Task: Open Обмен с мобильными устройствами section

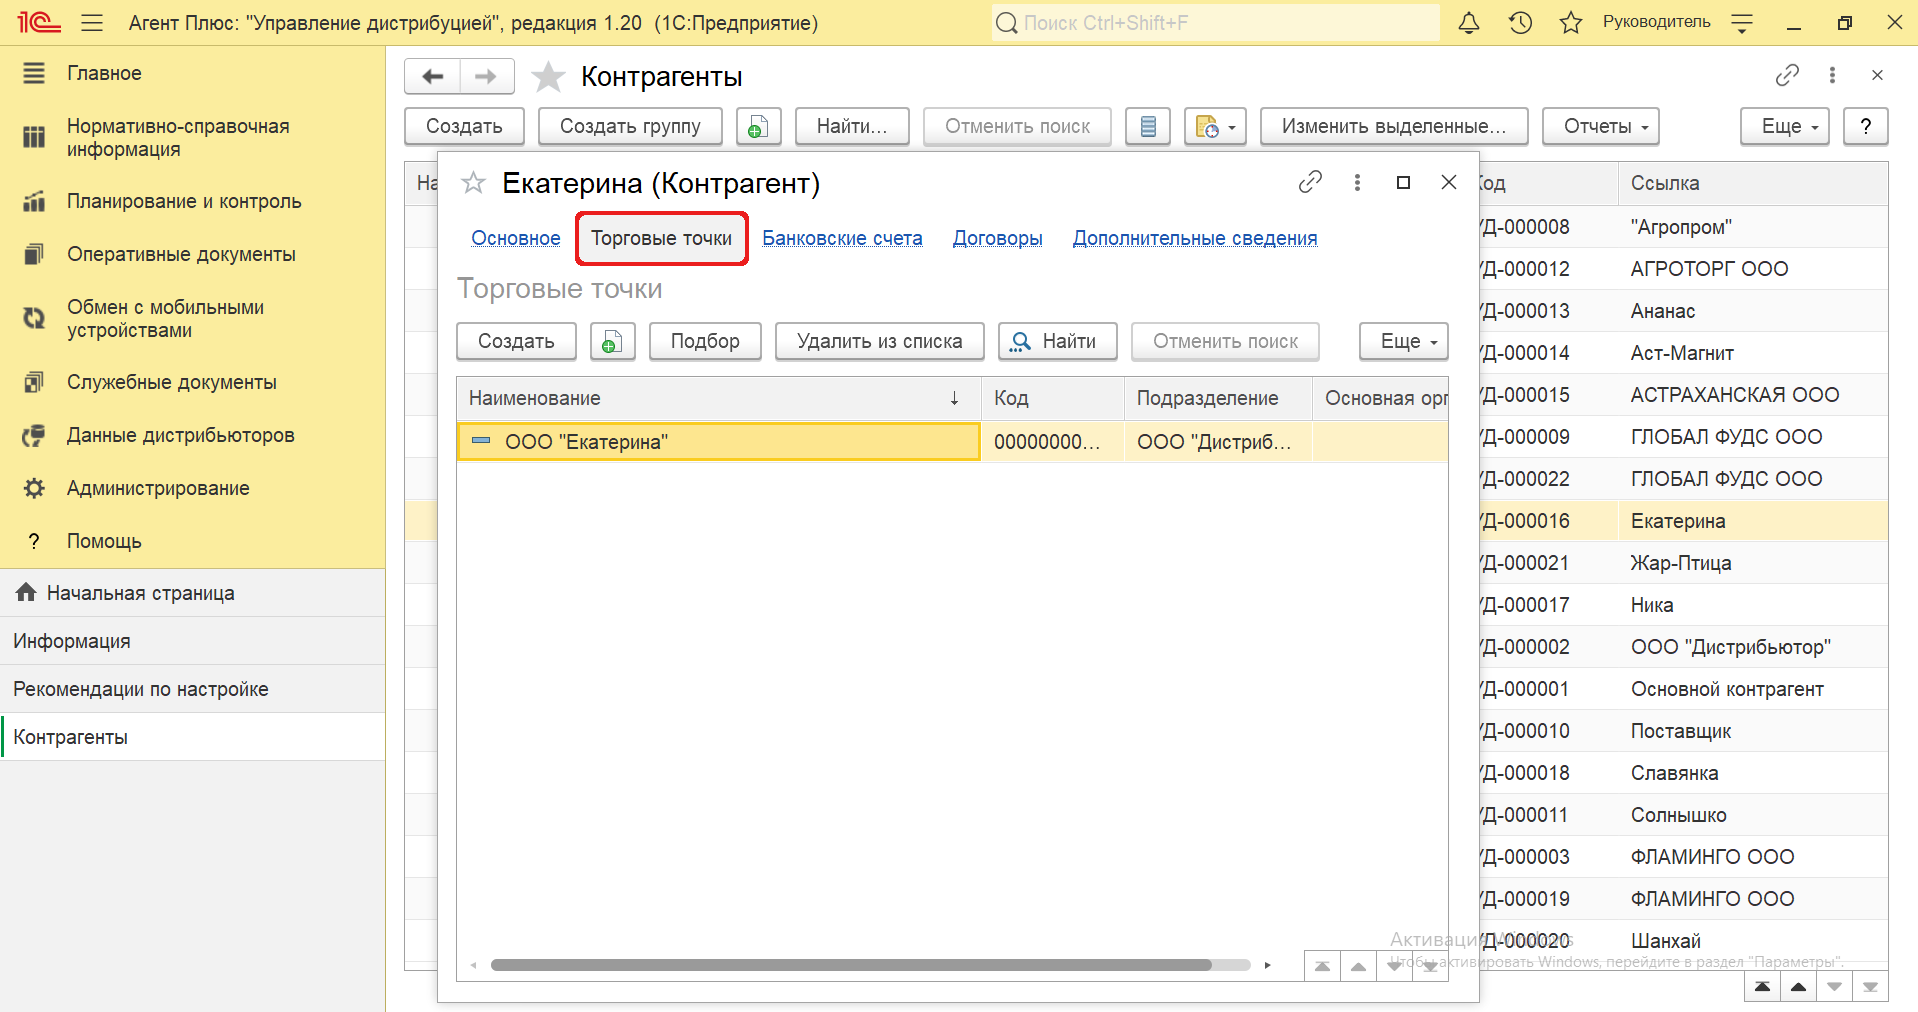Action: tap(192, 318)
